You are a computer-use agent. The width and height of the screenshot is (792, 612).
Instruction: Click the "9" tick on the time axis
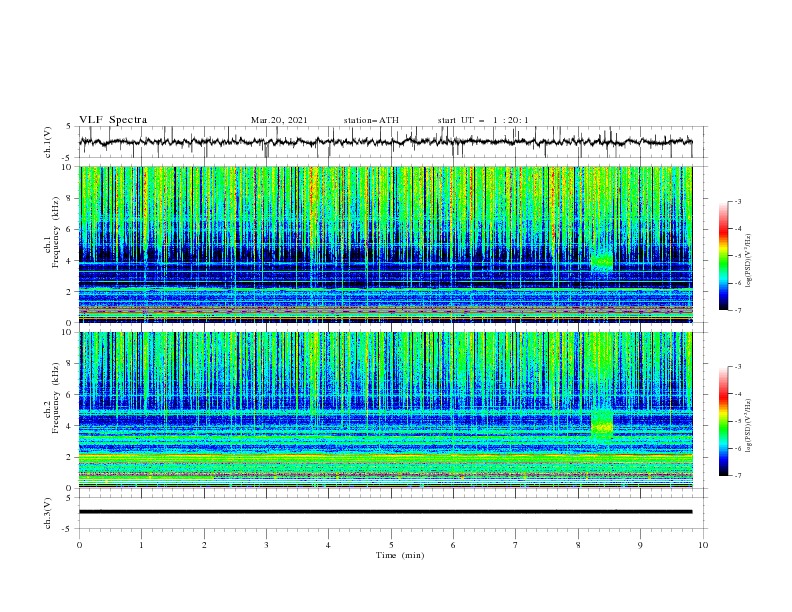(x=640, y=545)
